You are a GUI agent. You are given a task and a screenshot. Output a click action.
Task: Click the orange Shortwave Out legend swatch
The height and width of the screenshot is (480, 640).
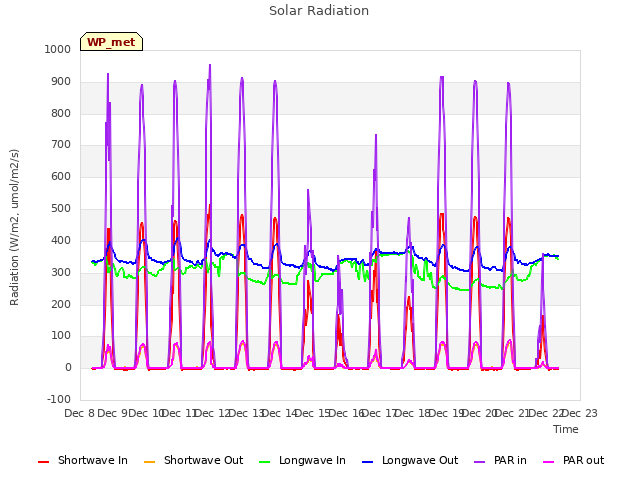click(150, 462)
